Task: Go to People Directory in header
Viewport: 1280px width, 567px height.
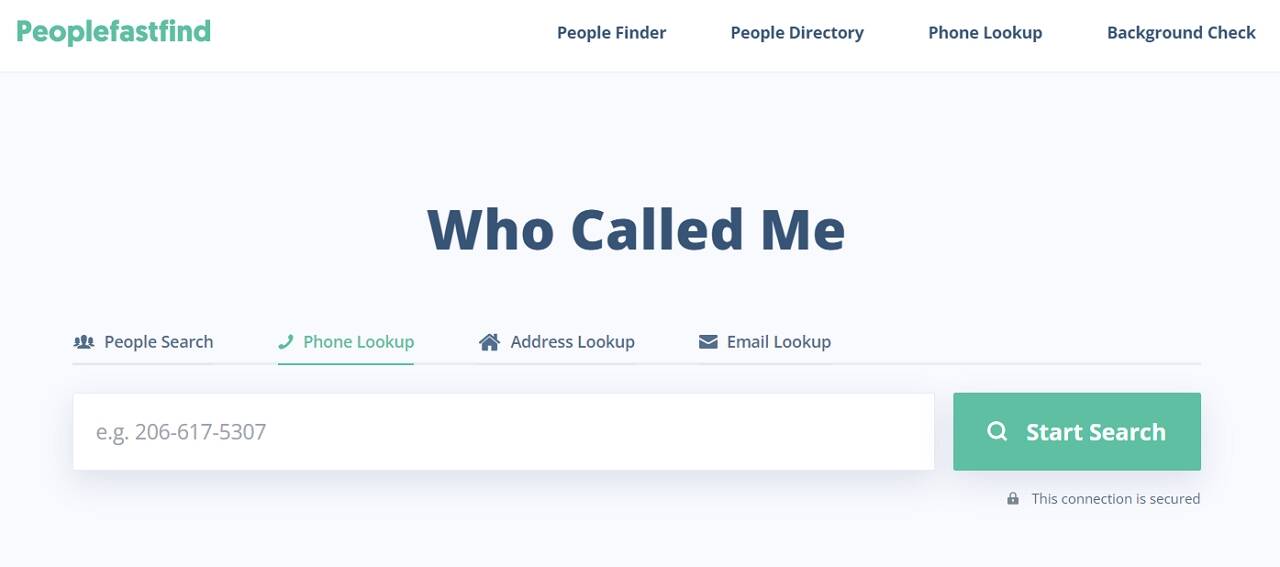Action: coord(797,33)
